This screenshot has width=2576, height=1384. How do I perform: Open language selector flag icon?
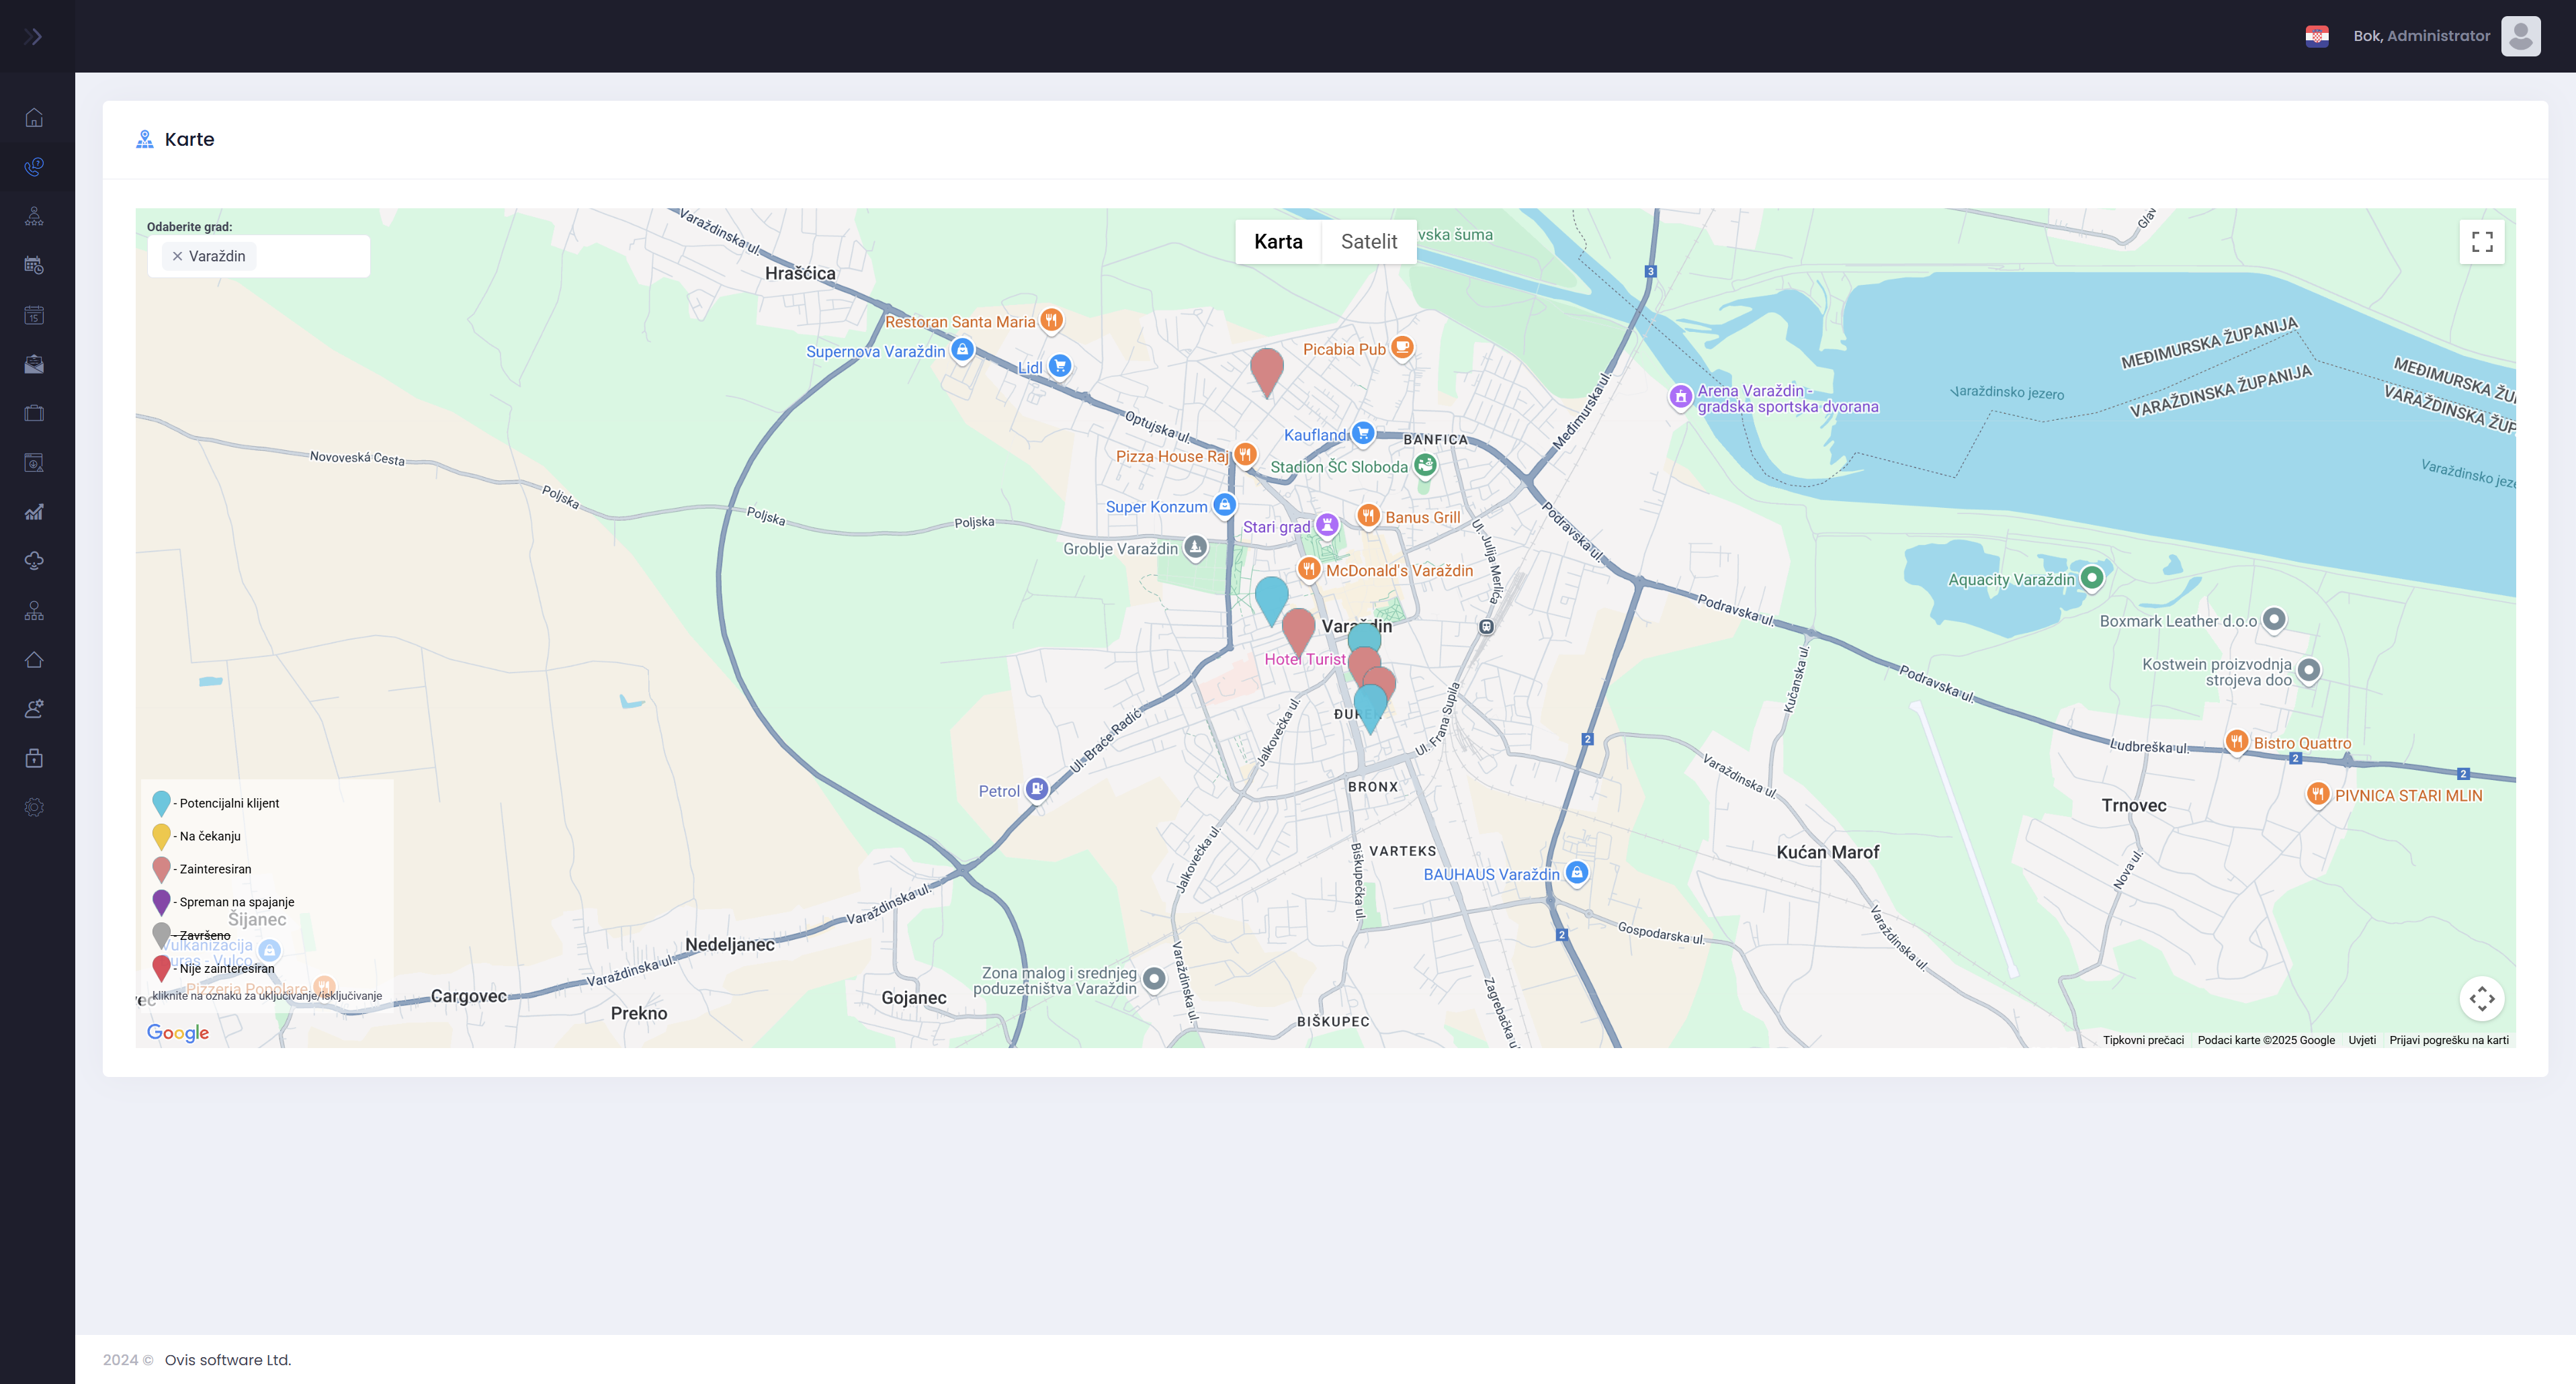pyautogui.click(x=2316, y=36)
